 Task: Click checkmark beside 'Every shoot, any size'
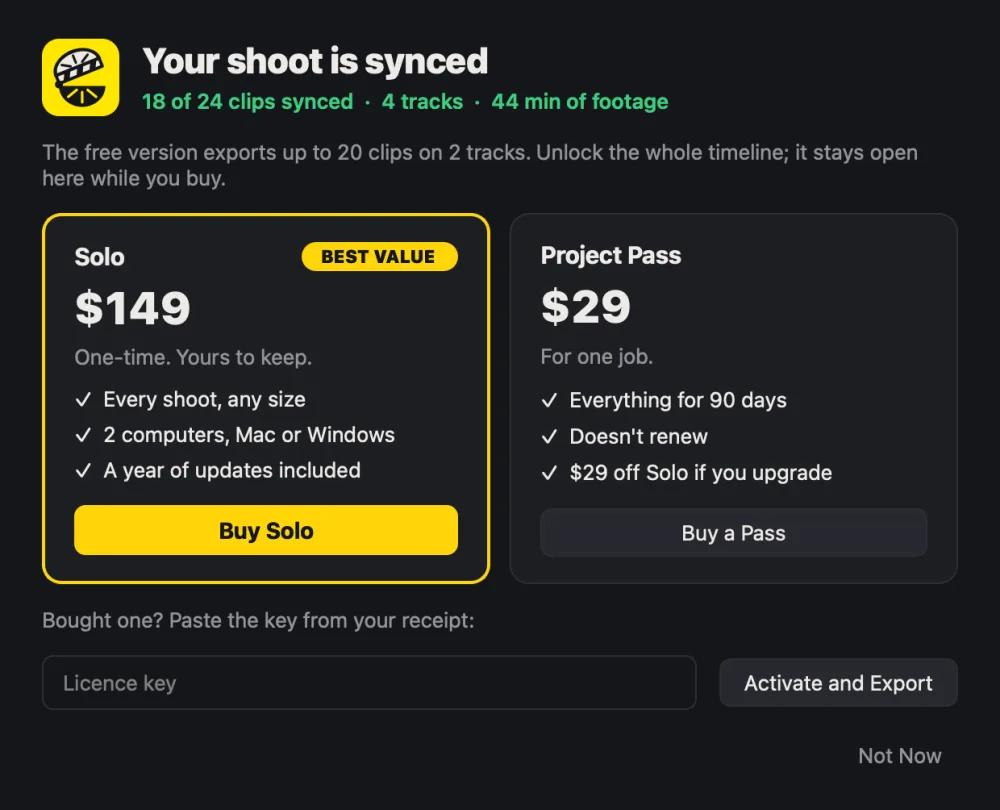83,400
